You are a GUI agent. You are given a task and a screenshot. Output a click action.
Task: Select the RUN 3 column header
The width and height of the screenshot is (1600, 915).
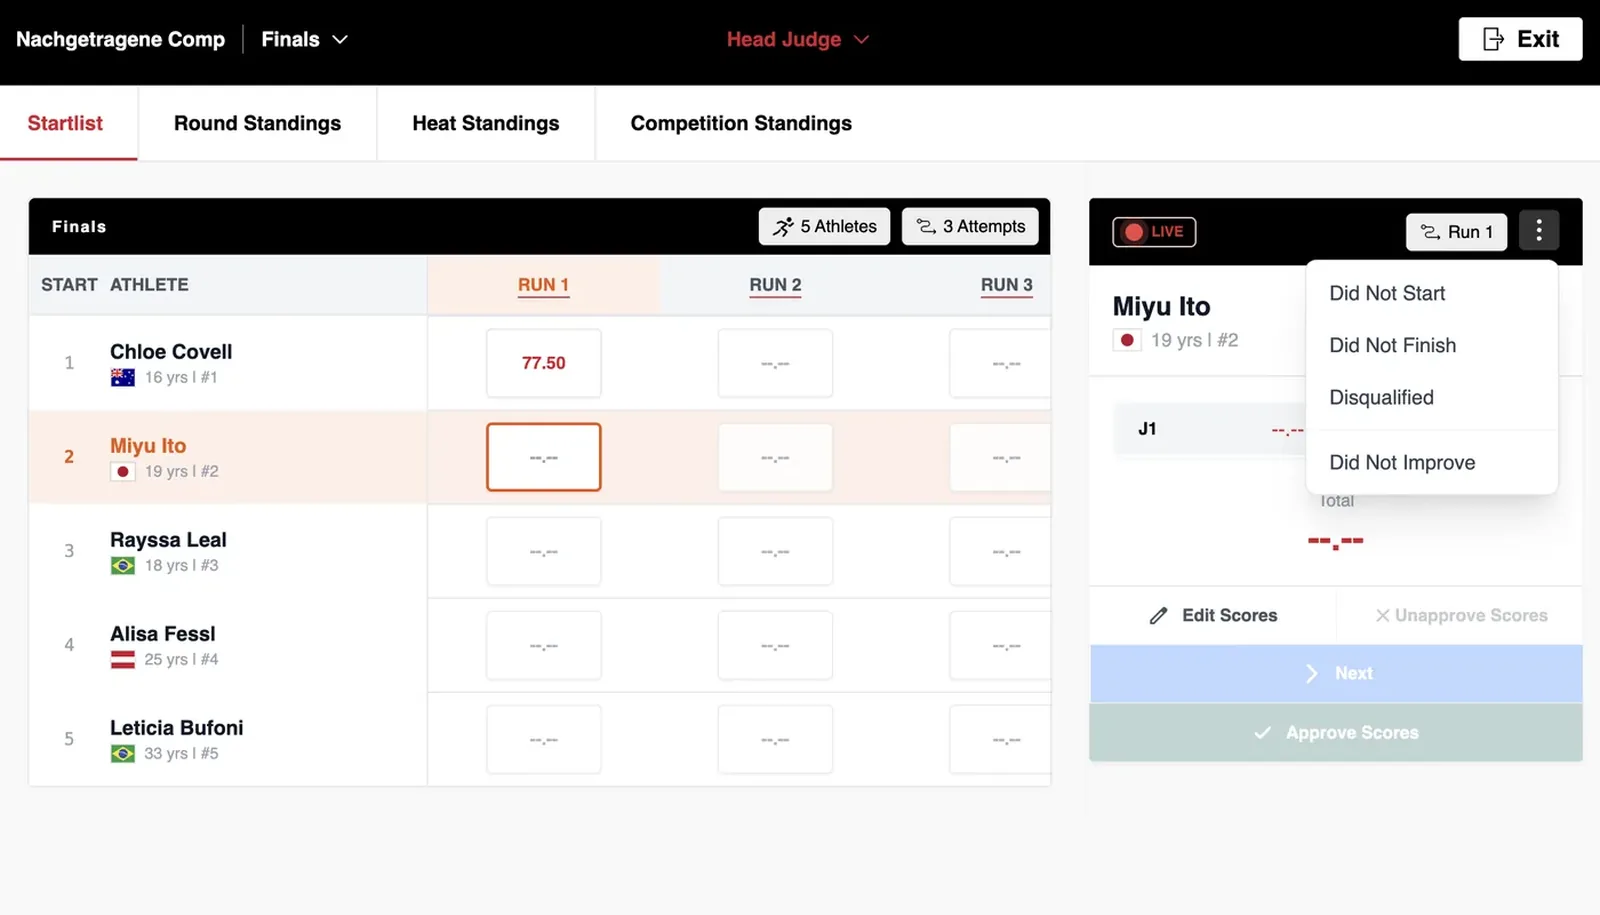pos(1006,285)
